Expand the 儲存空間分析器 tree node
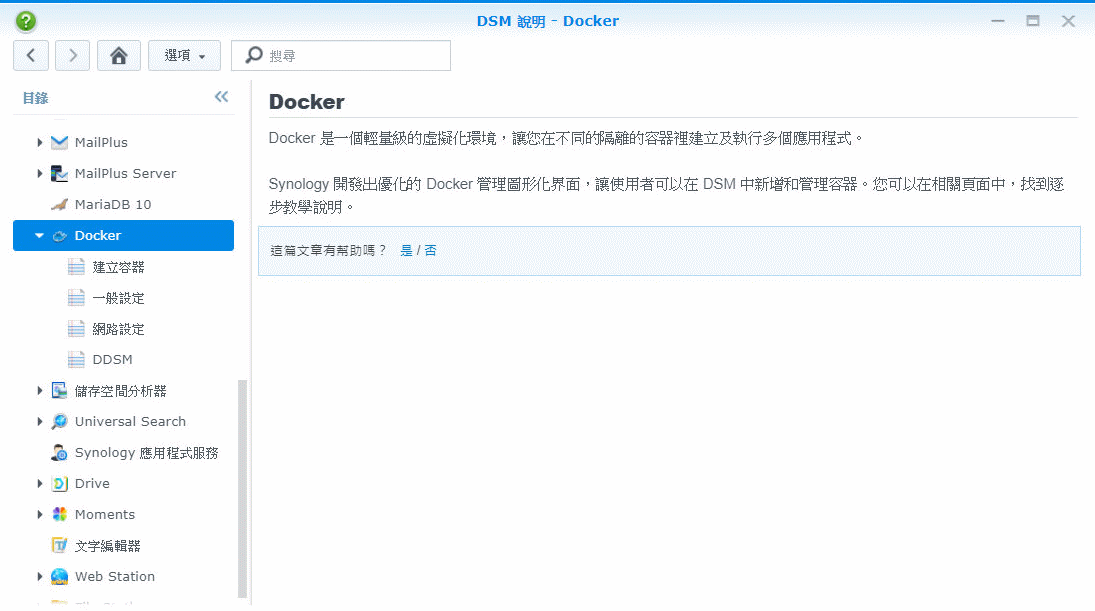Viewport: 1095px width, 611px height. pyautogui.click(x=40, y=391)
